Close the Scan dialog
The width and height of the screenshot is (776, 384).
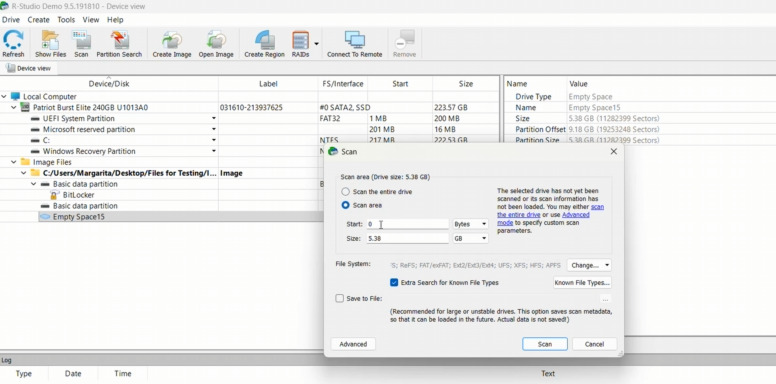(x=614, y=151)
